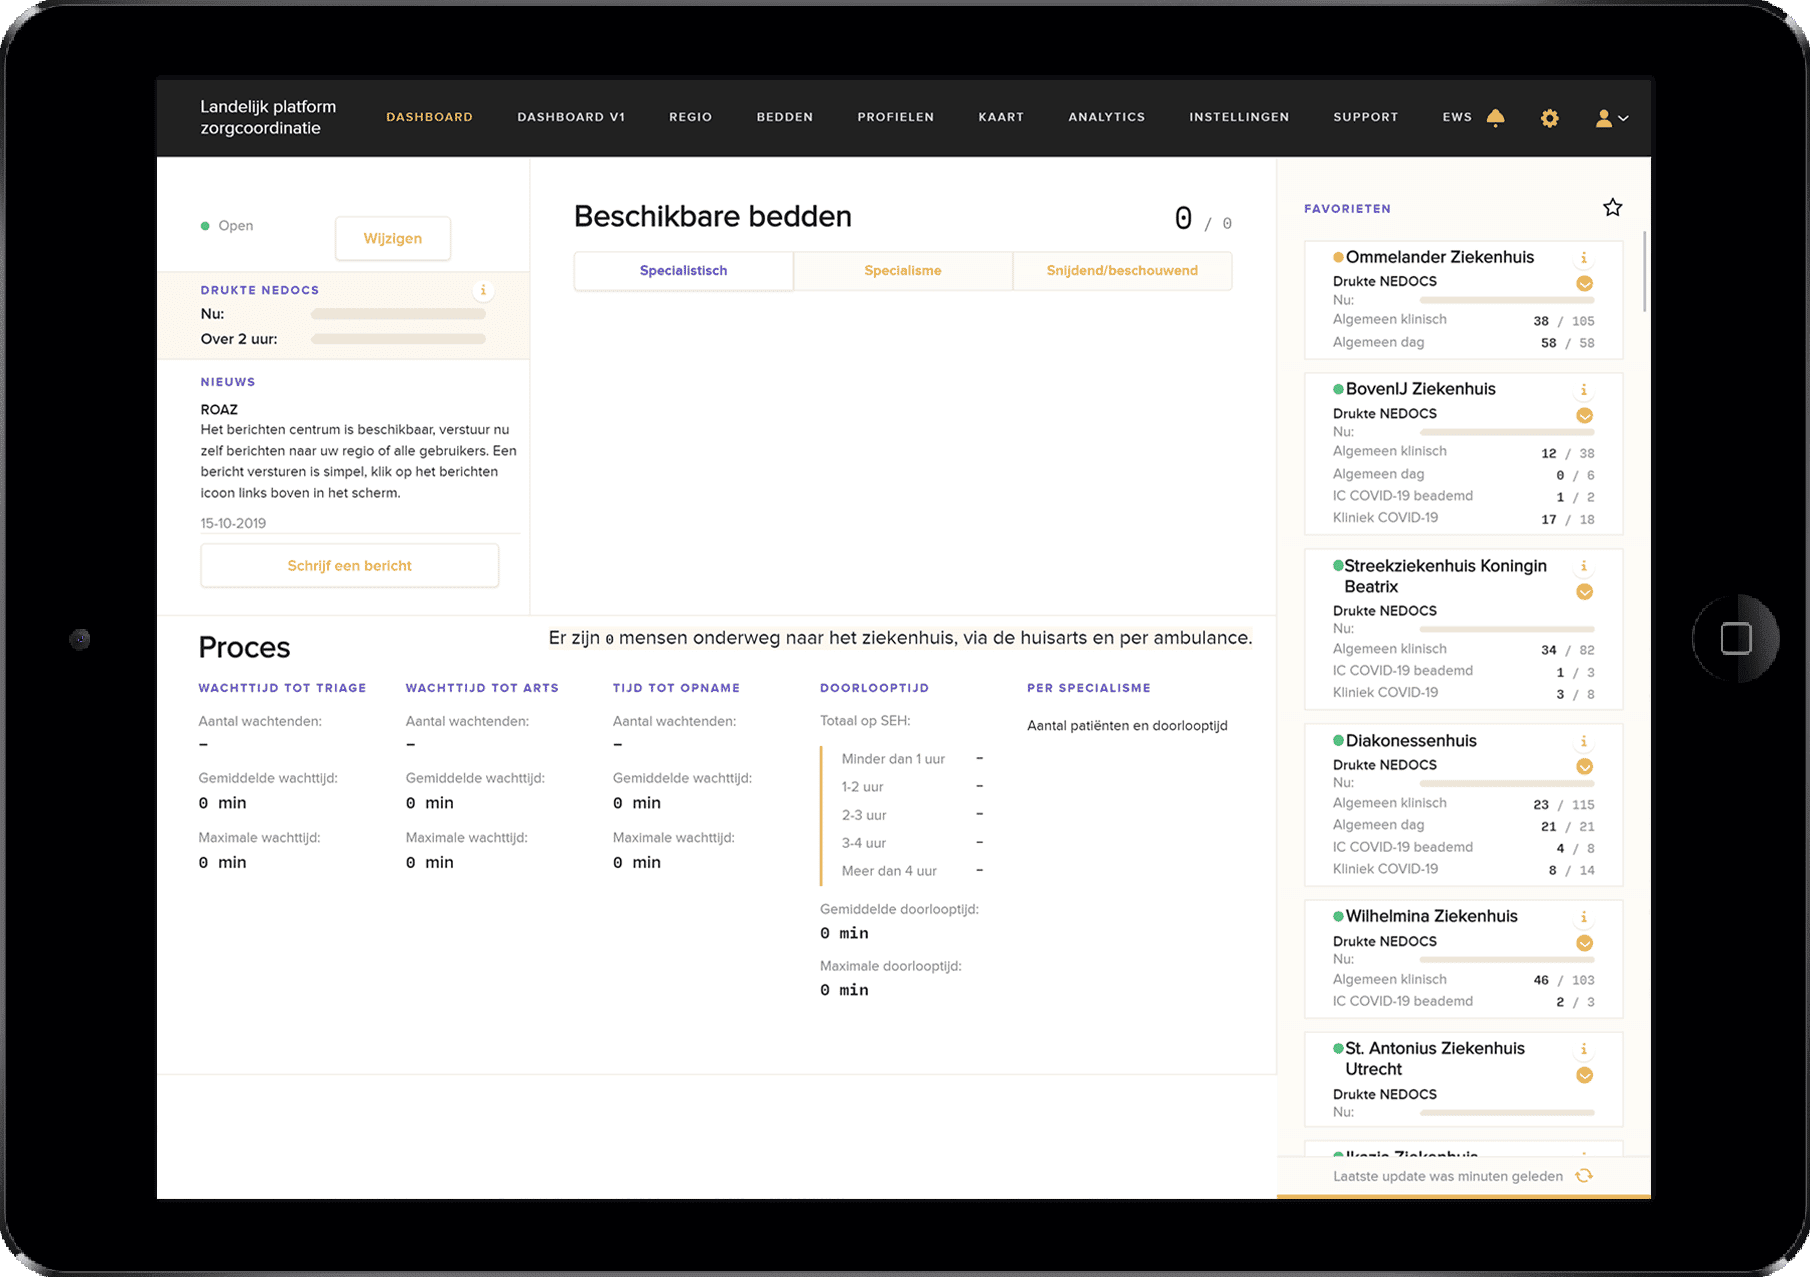Click Ommelander Ziekenhuis Nu NEDOCS bar
Viewport: 1810px width, 1277px height.
tap(1507, 300)
